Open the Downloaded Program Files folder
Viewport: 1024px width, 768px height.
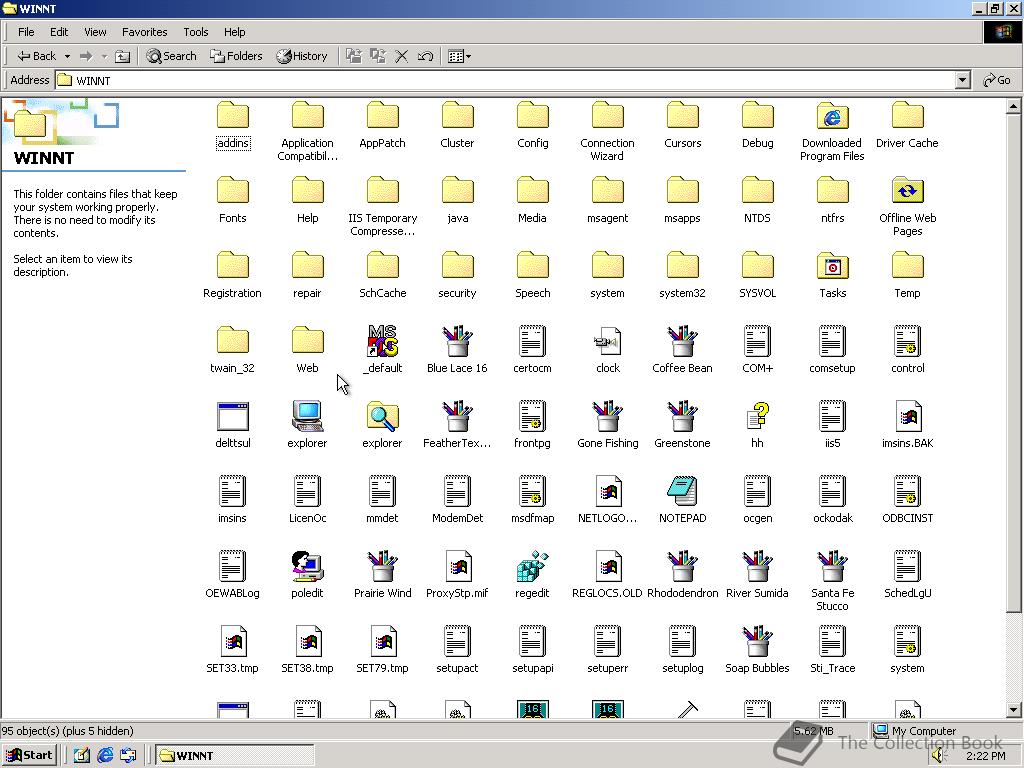(x=833, y=116)
